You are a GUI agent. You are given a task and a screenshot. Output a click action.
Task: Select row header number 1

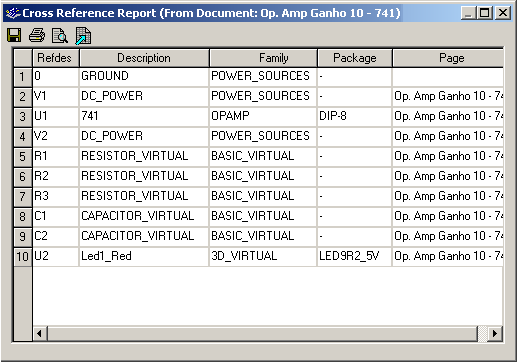[x=23, y=77]
